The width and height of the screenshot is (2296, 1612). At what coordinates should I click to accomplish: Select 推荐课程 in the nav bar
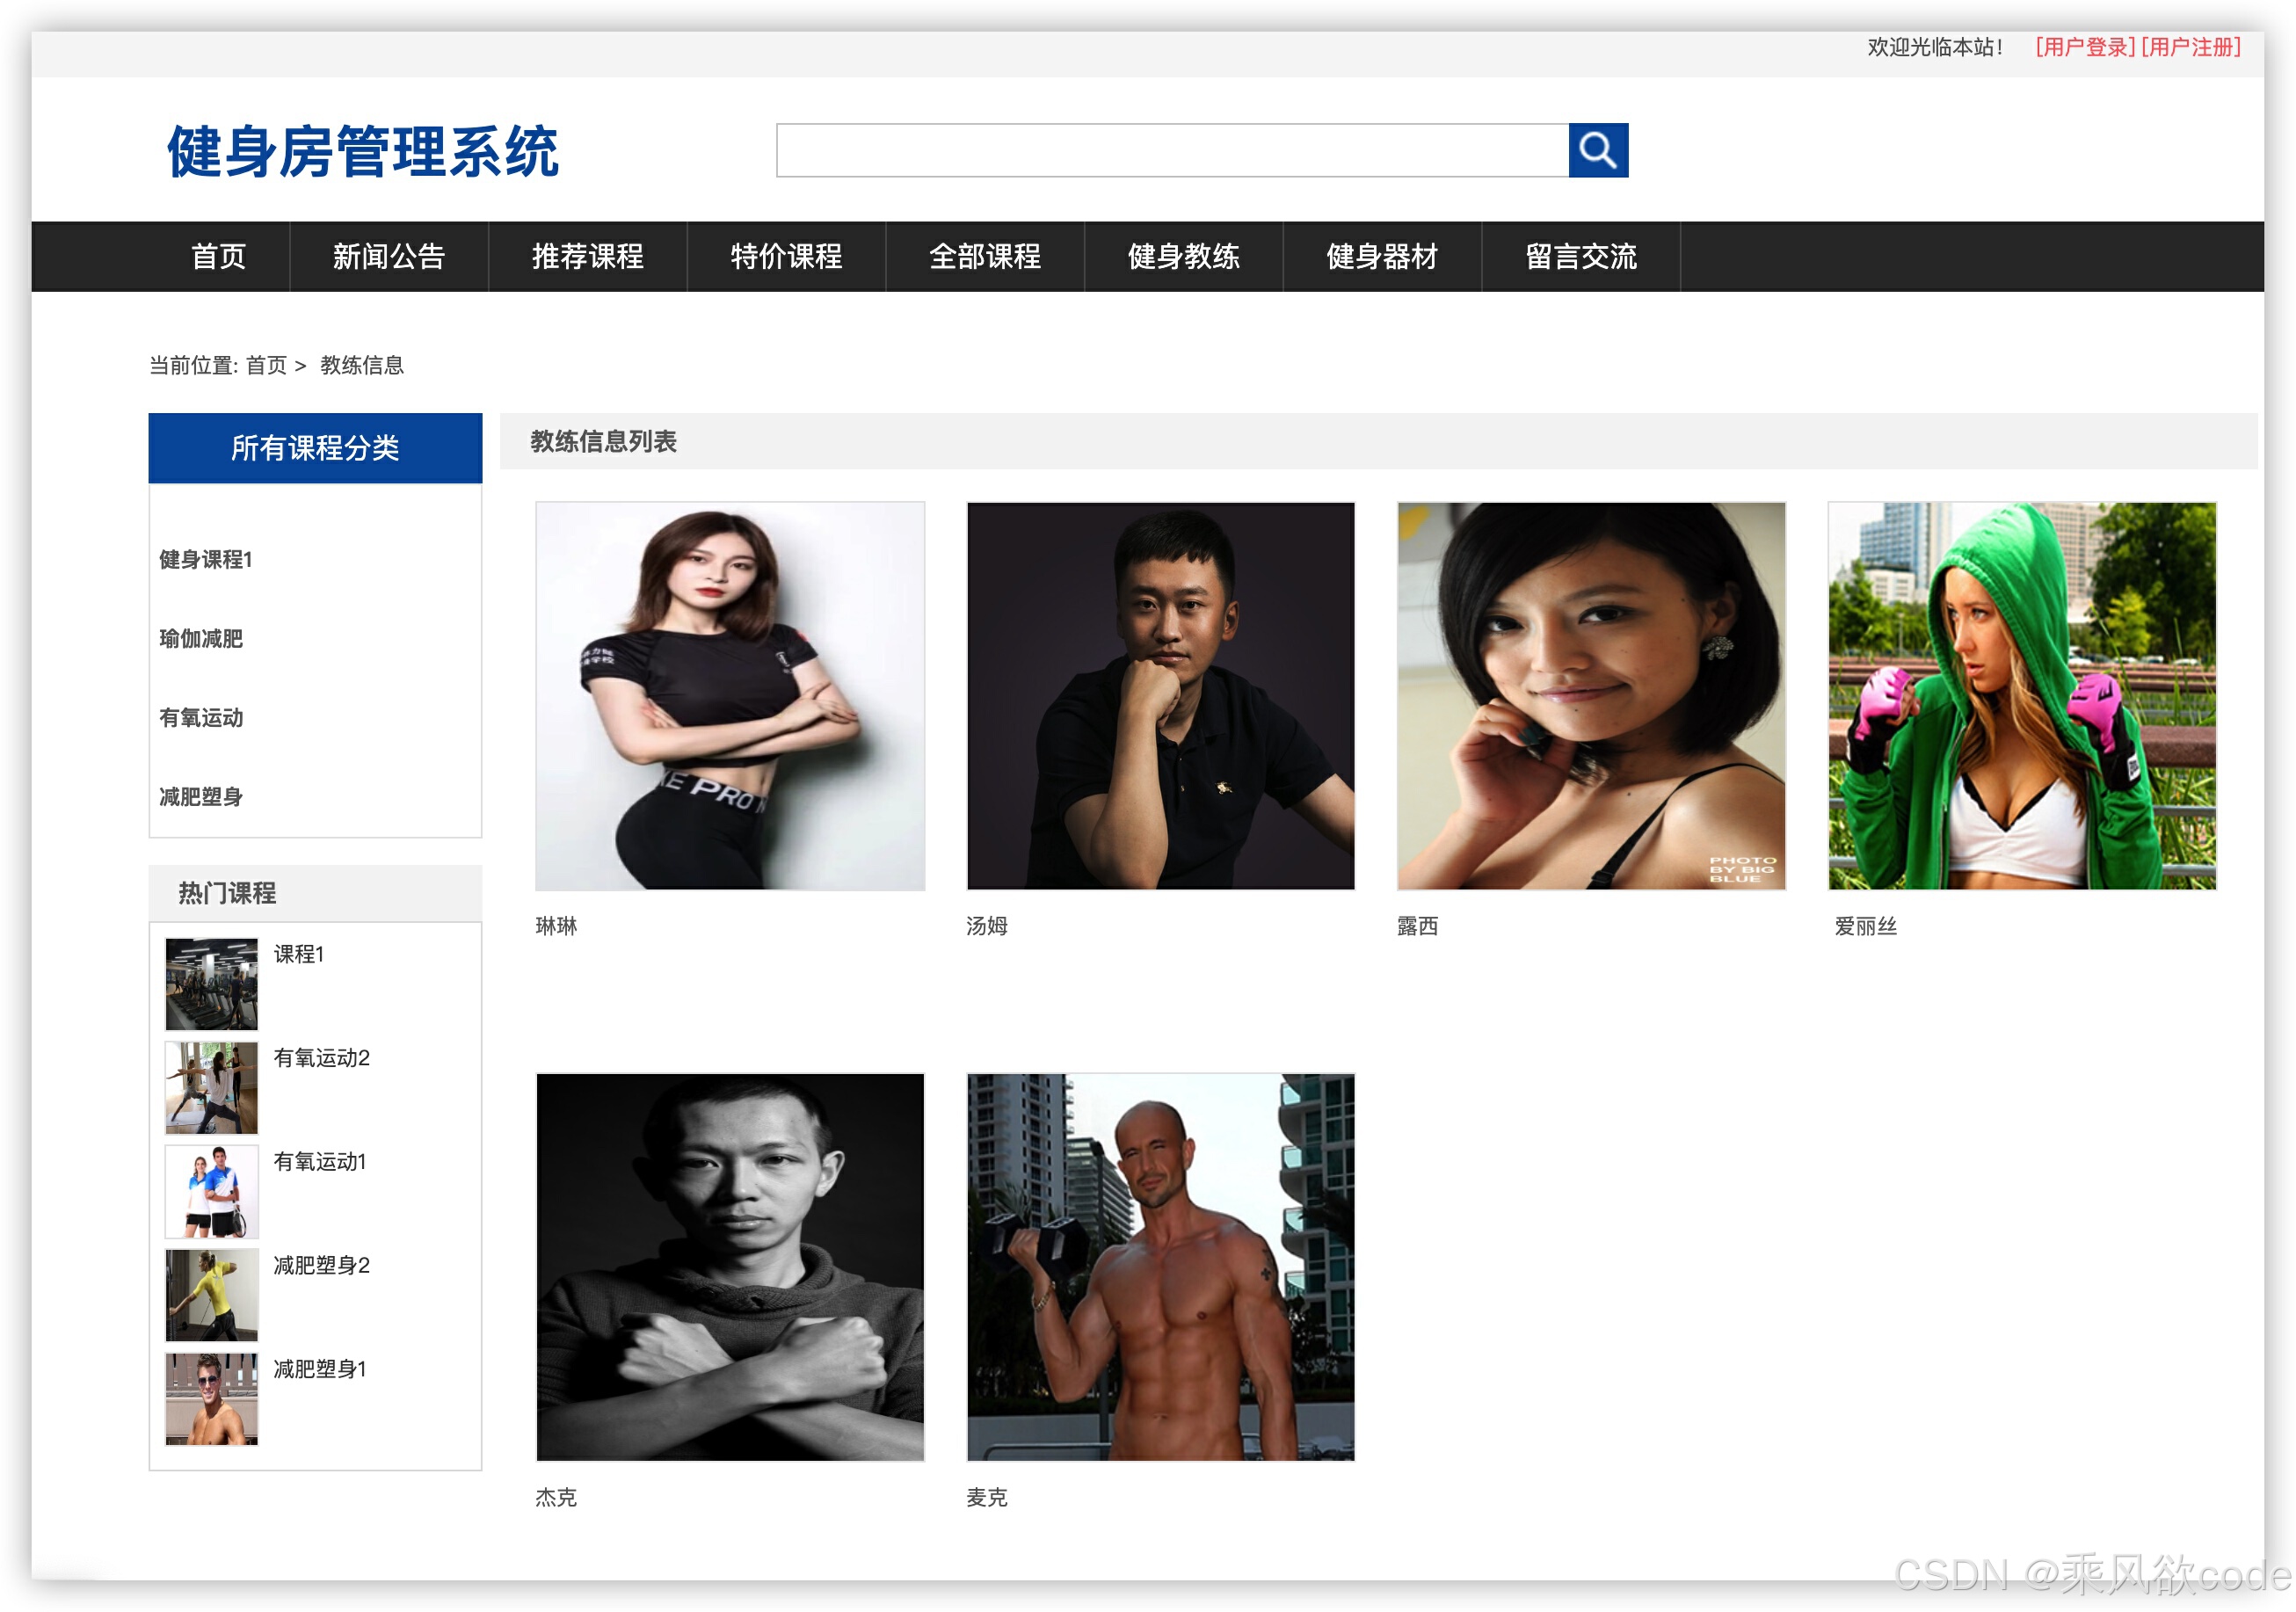point(587,257)
